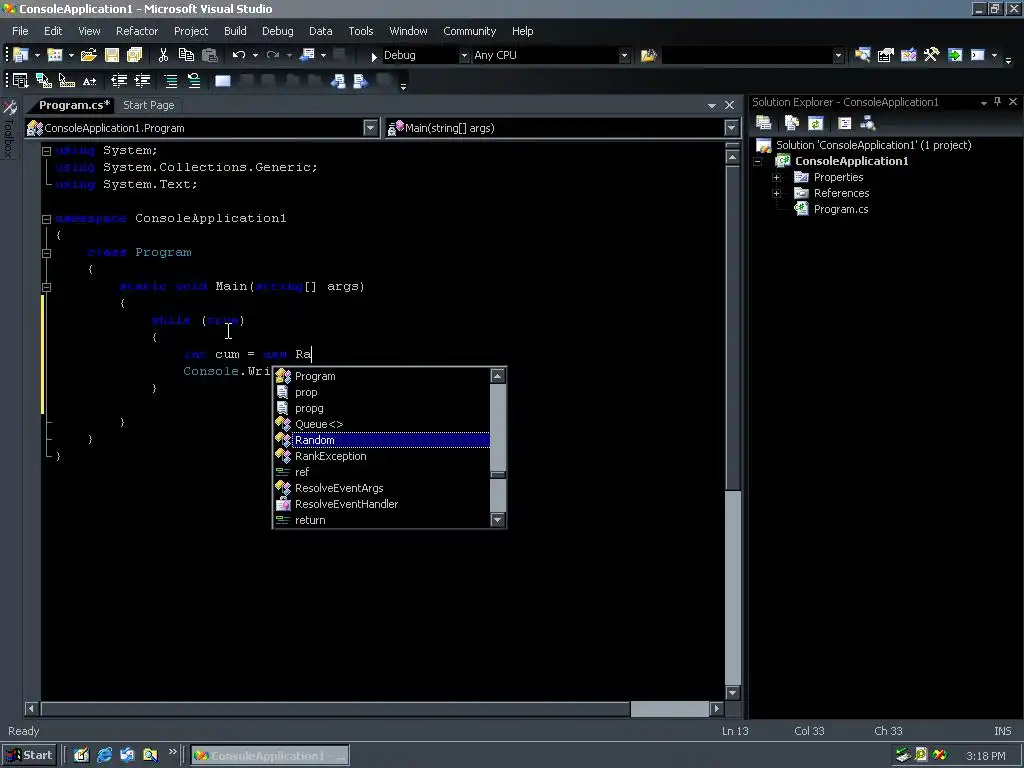Uncomment the selected lines icon
This screenshot has width=1024, height=768.
pyautogui.click(x=194, y=81)
